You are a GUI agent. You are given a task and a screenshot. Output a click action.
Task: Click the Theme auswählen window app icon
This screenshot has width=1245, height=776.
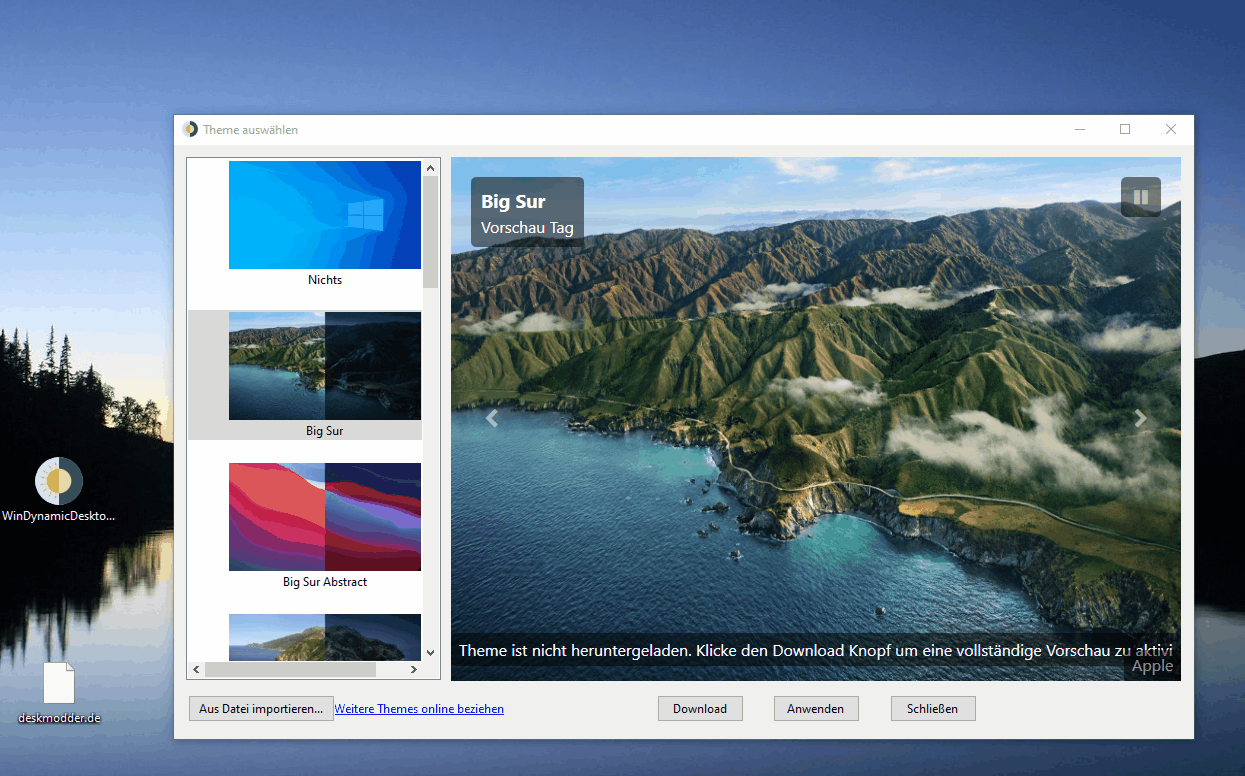[190, 130]
